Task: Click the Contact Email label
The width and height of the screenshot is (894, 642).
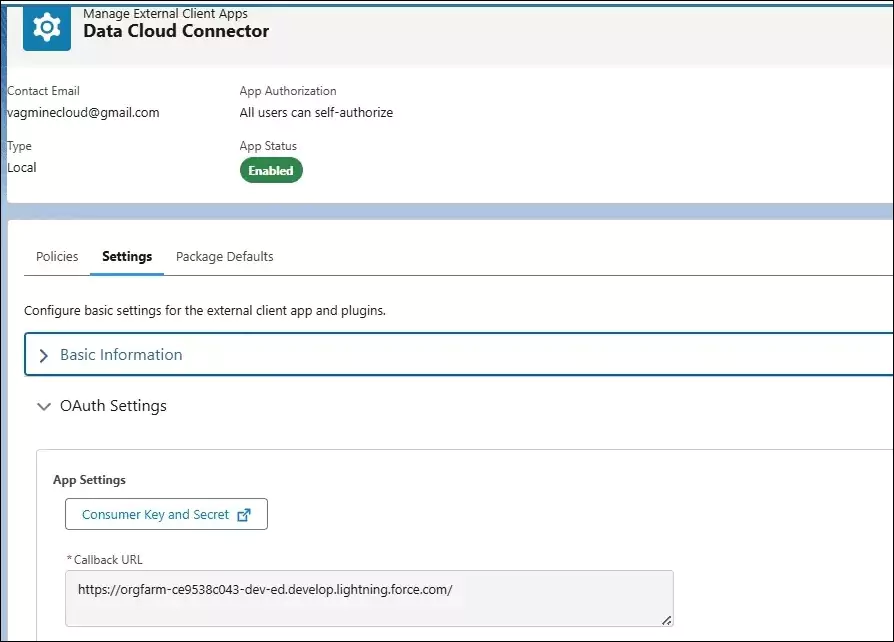Action: (43, 91)
